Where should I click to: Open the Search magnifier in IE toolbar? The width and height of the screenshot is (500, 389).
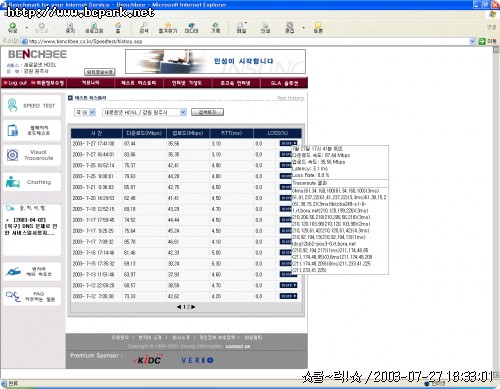pyautogui.click(x=144, y=28)
